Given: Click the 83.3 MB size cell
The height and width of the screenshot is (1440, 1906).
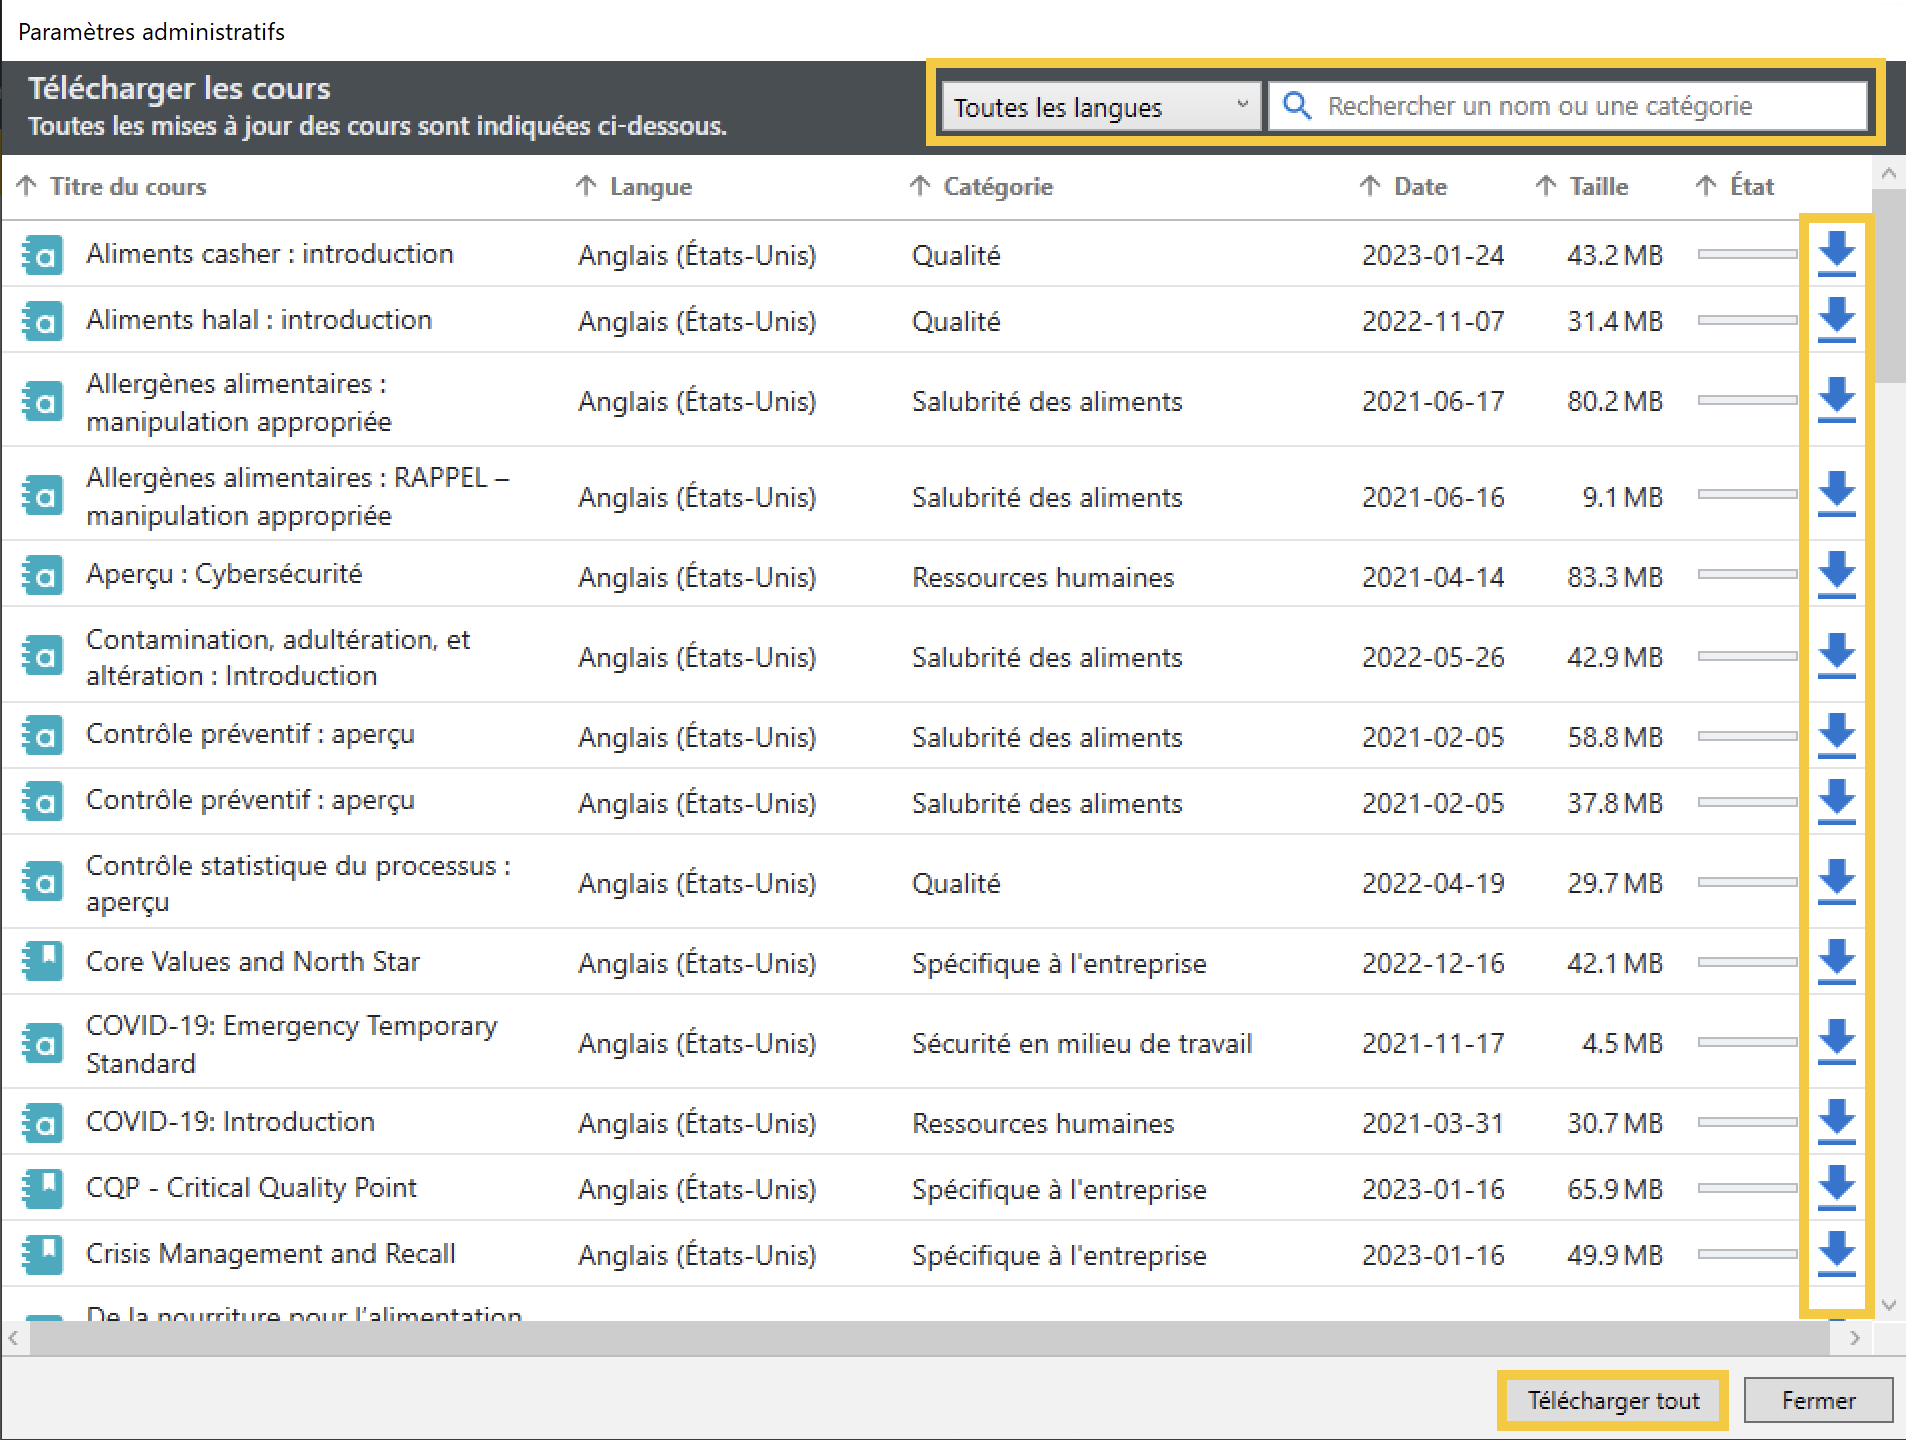Looking at the screenshot, I should 1615,577.
